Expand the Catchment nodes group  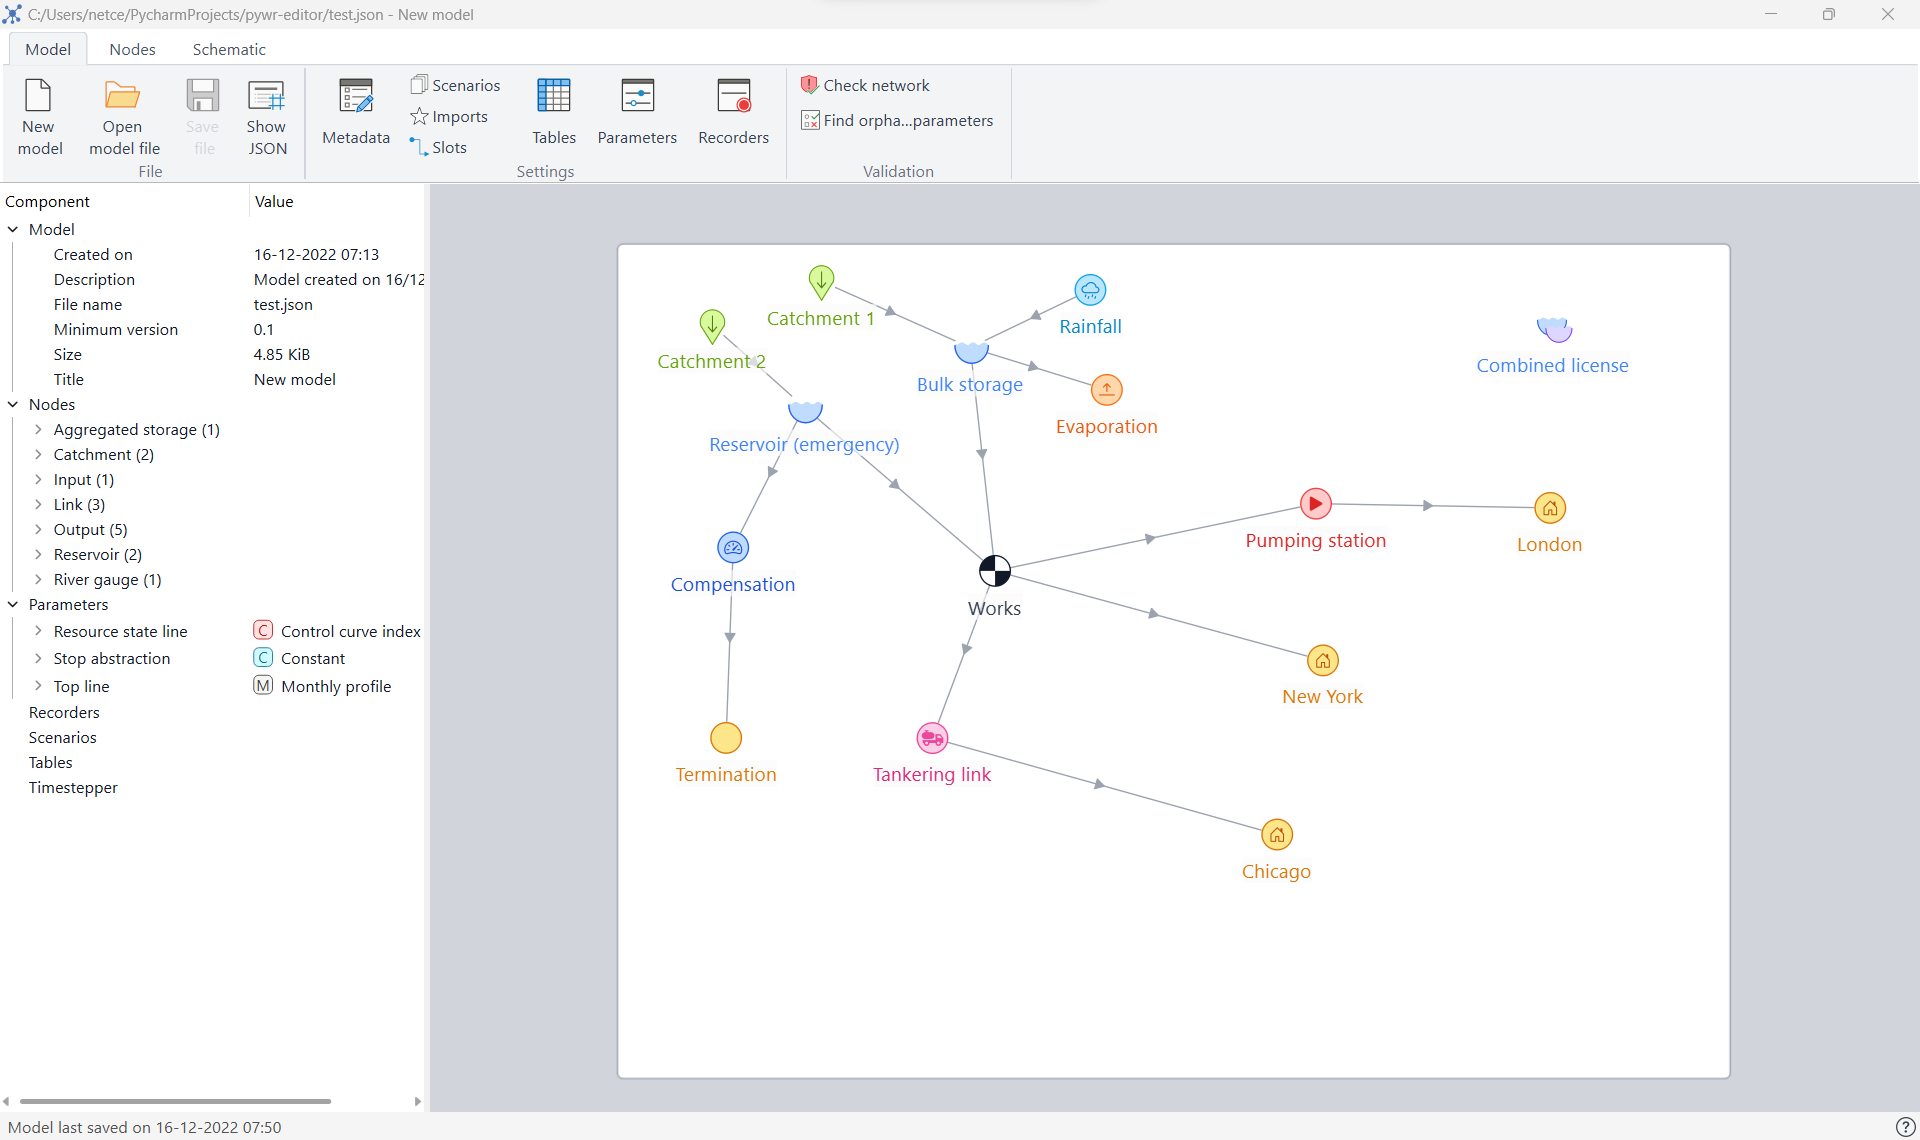coord(39,455)
